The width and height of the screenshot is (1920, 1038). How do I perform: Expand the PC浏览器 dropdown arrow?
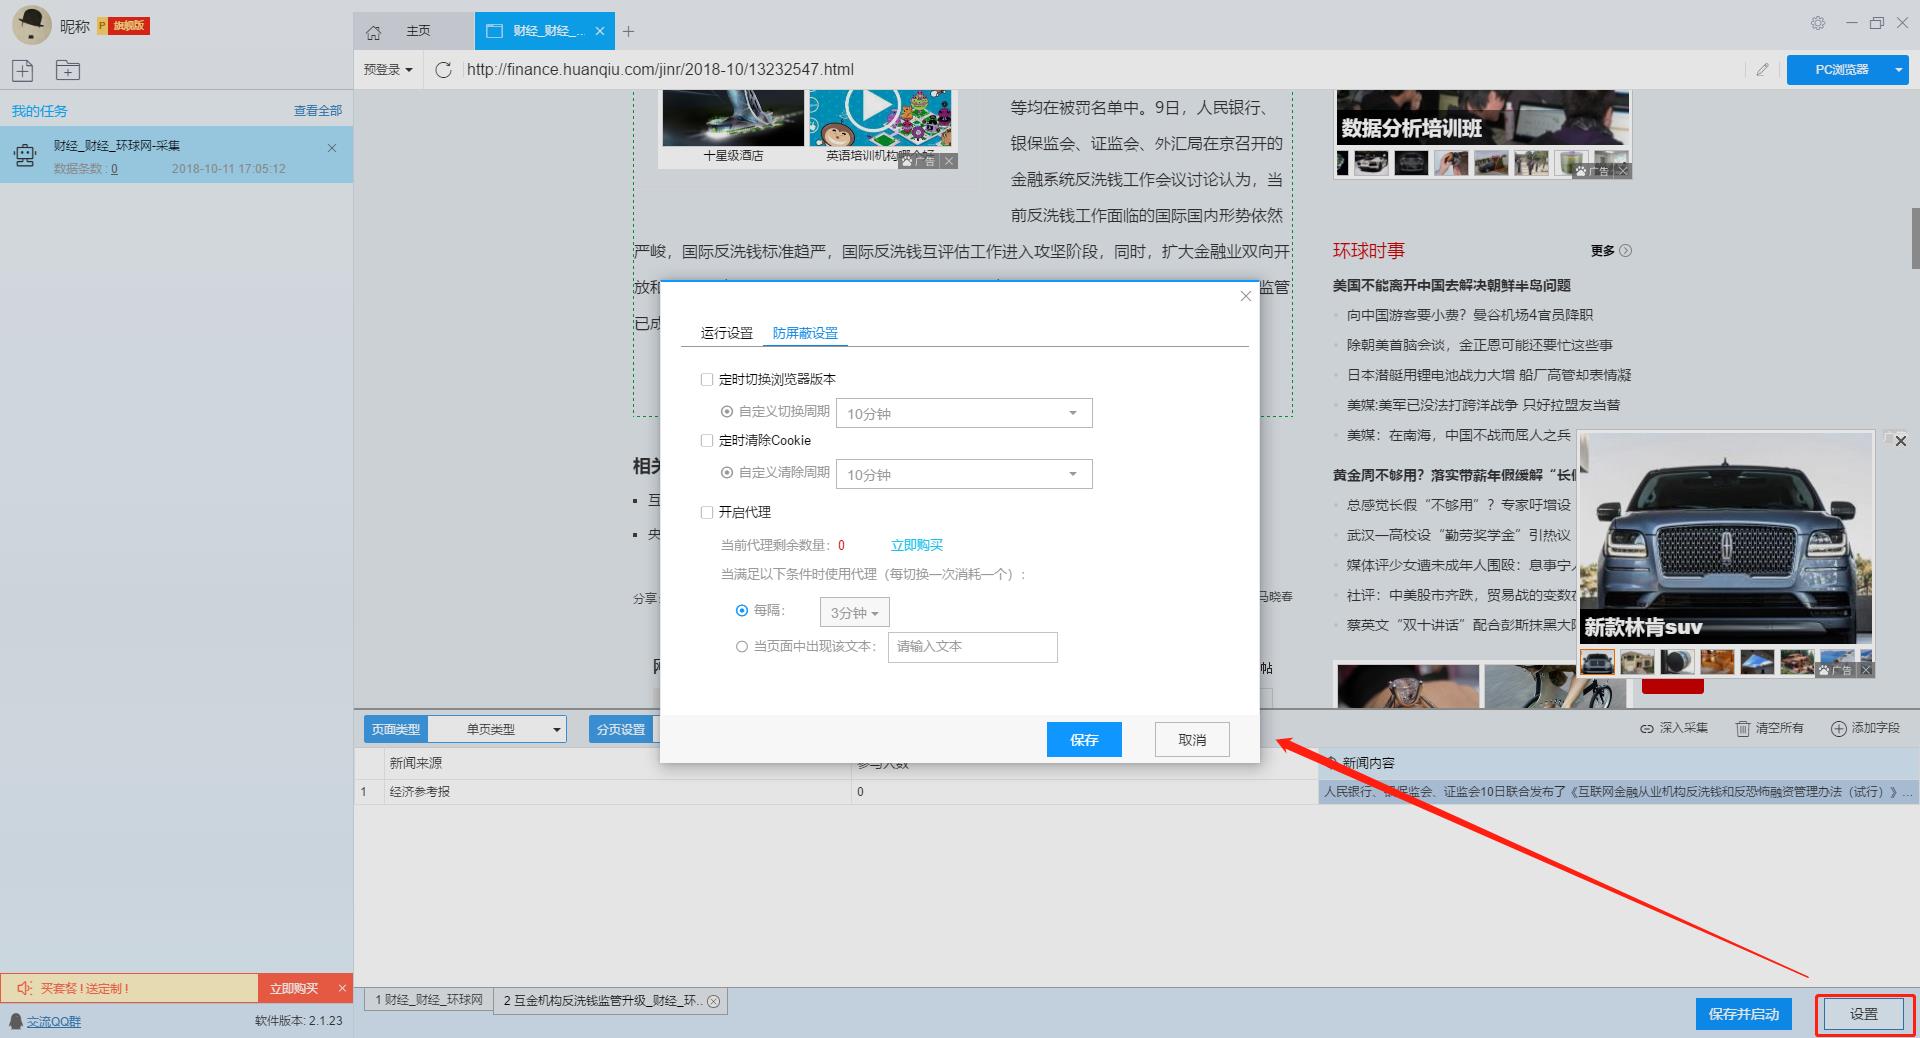click(x=1898, y=69)
